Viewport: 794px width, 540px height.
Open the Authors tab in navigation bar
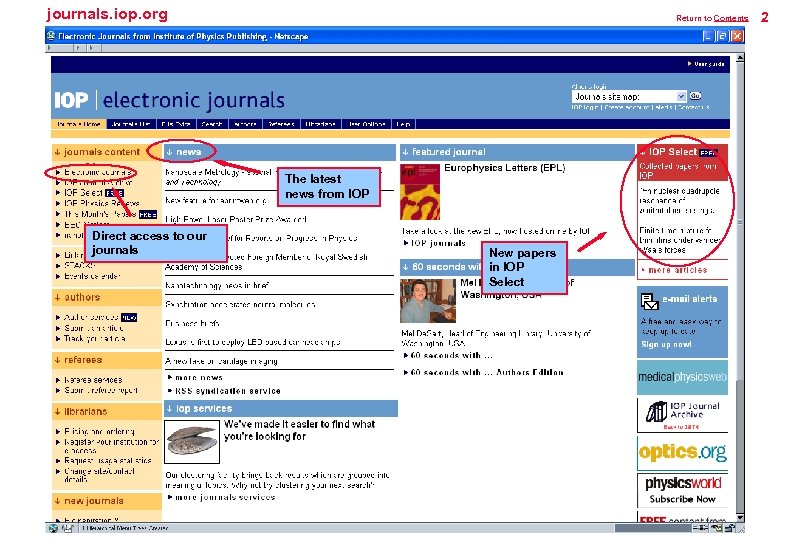[x=246, y=124]
